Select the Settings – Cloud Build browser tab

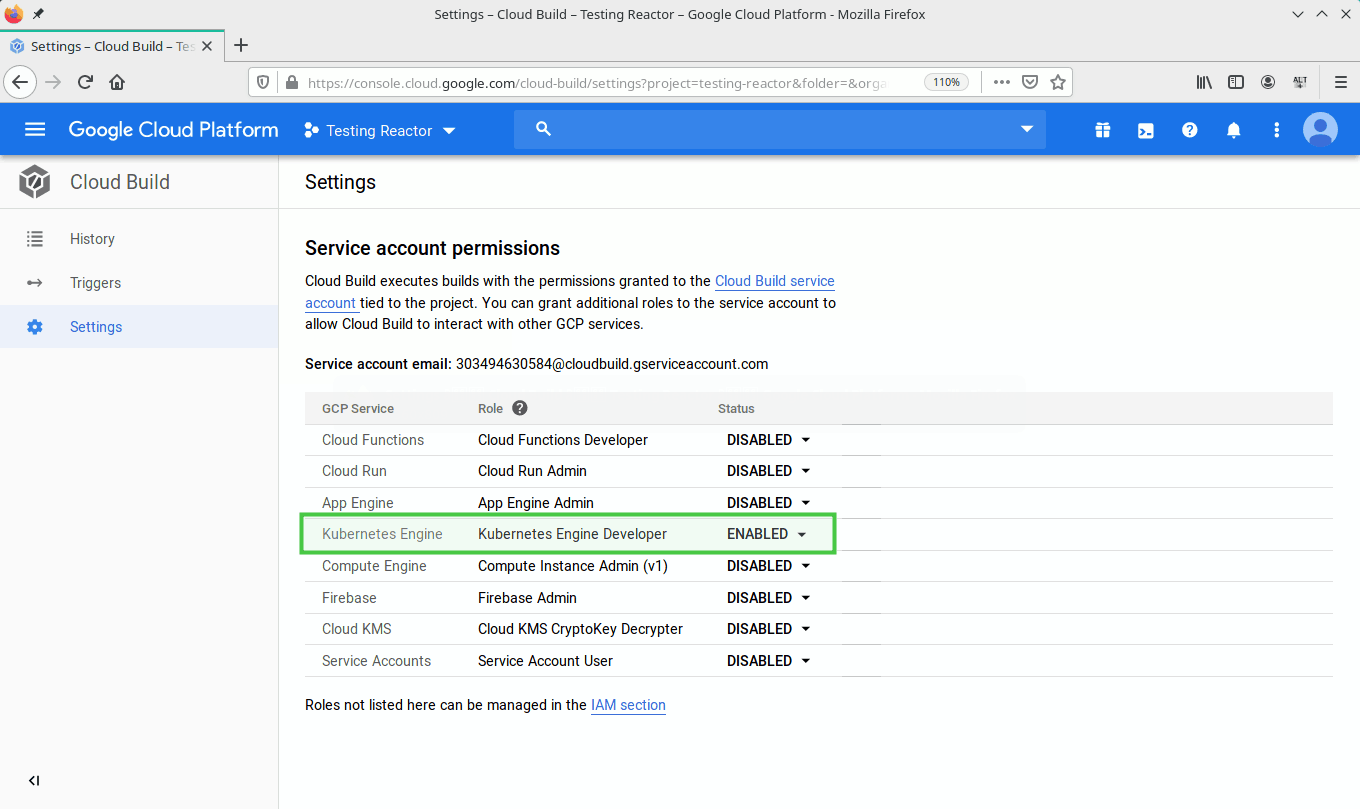tap(112, 46)
